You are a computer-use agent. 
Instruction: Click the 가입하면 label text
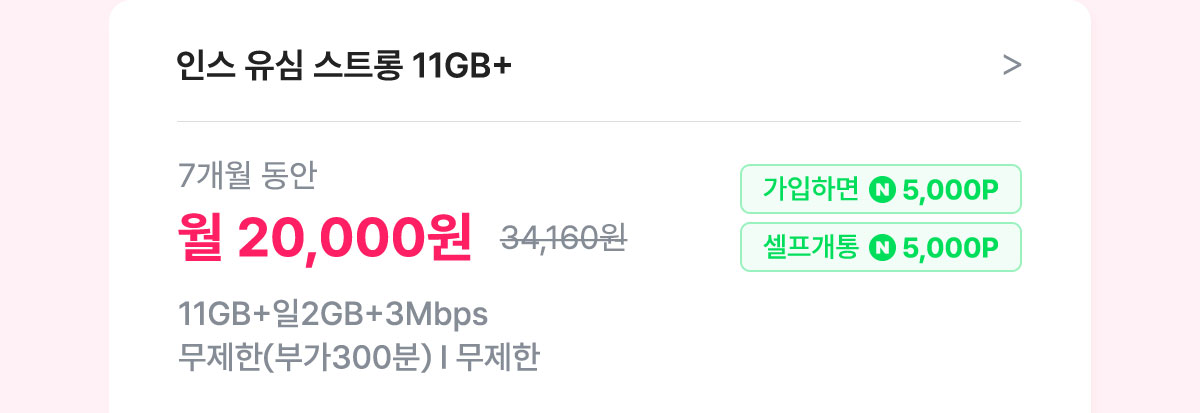(811, 189)
